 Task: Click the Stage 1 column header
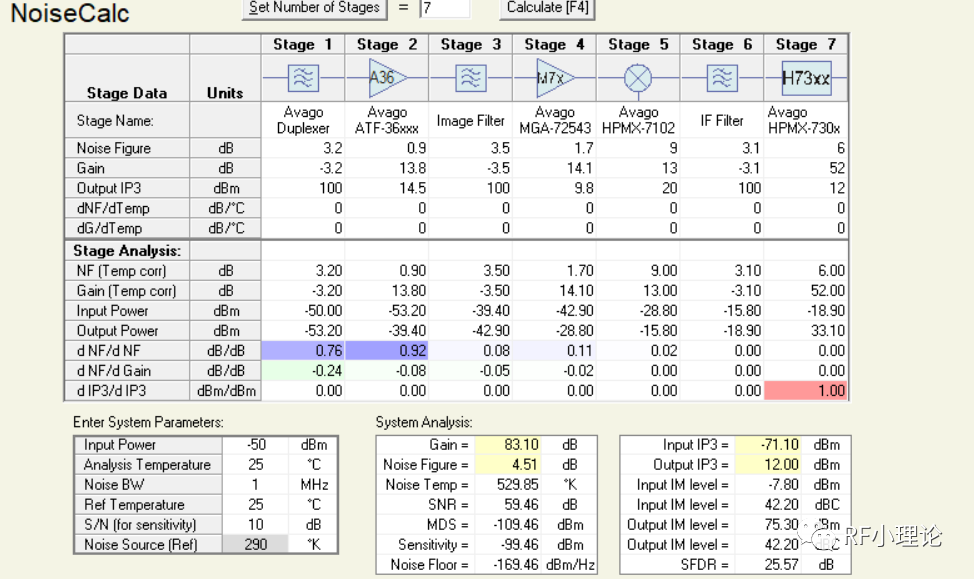click(303, 44)
